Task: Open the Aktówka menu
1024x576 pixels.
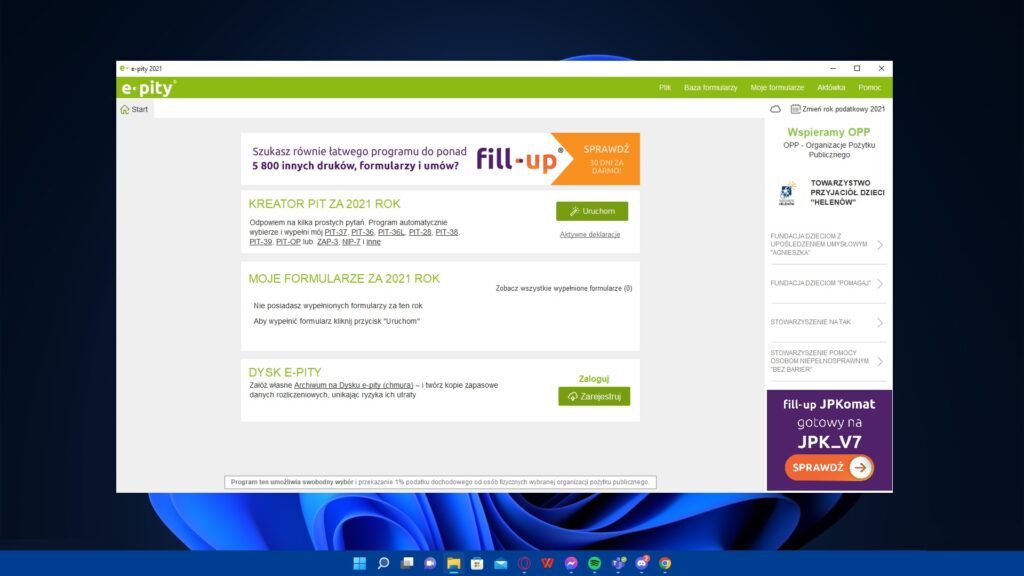Action: tap(831, 88)
